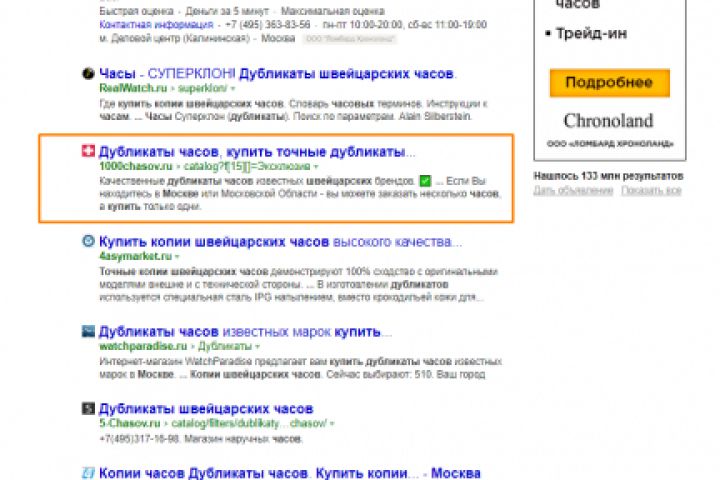Expand dropdown arrow after watchparadise.ru Дубликаты
720x480 pixels.
click(258, 346)
